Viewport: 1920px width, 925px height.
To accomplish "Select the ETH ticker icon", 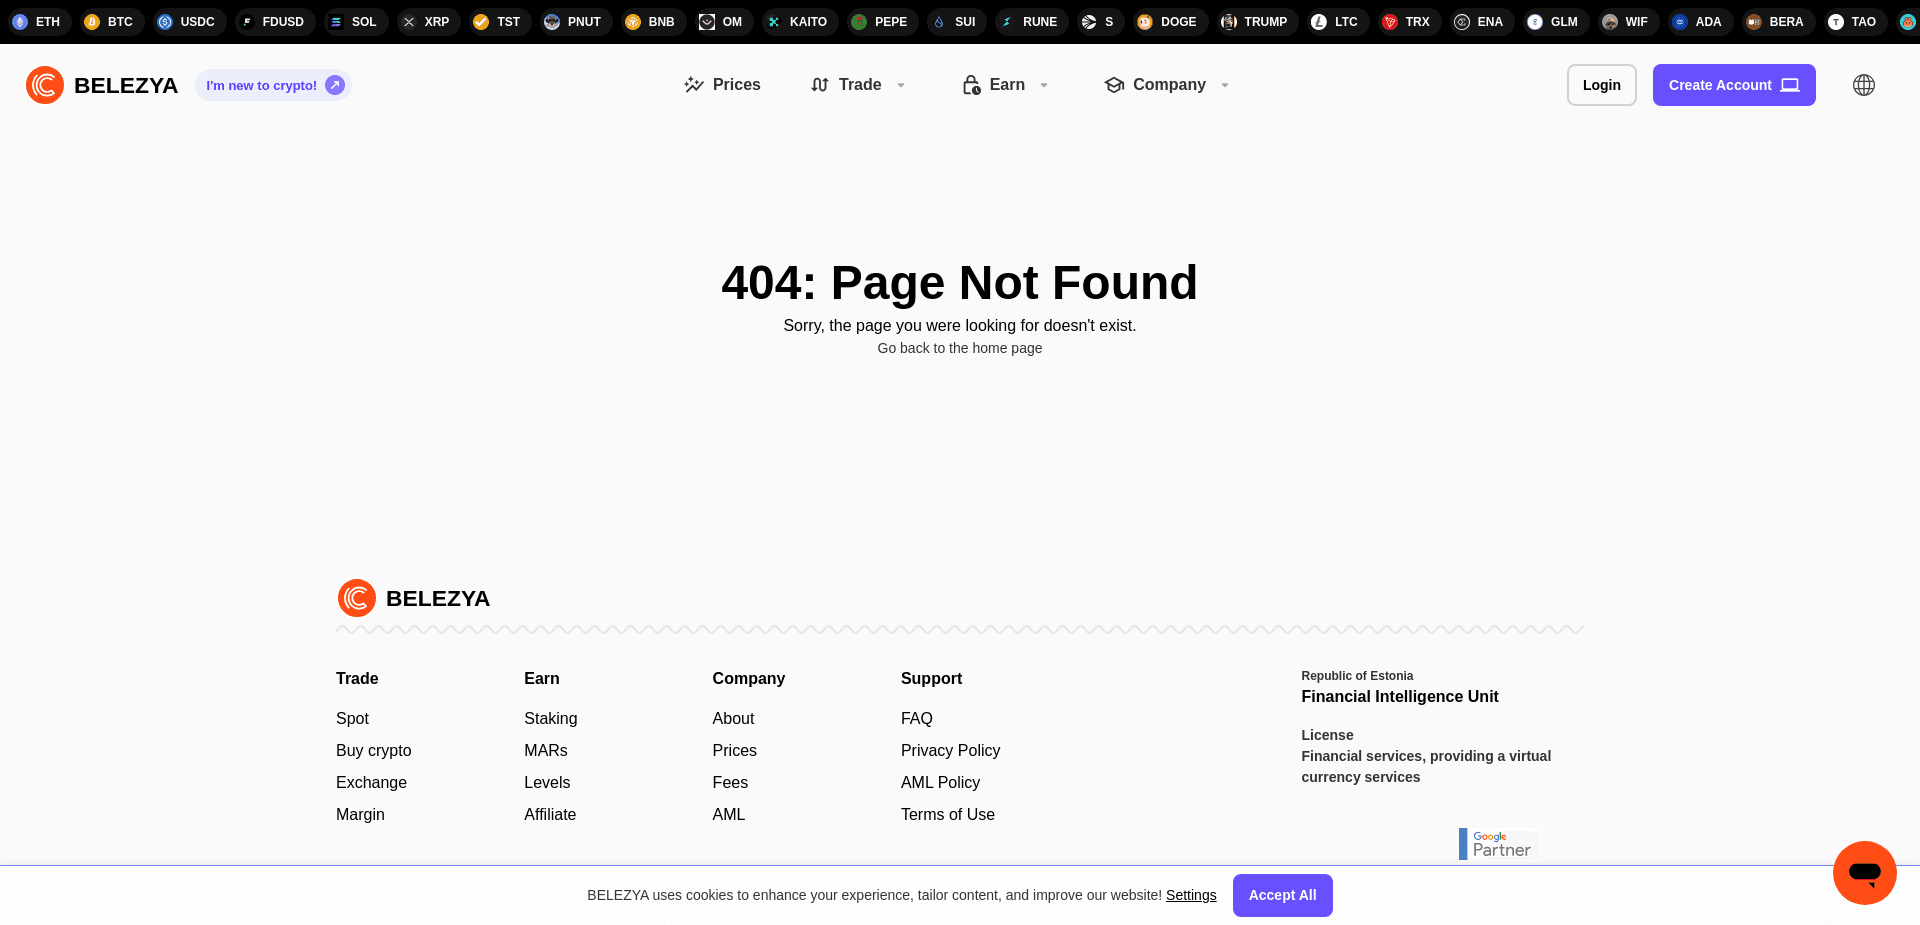I will [x=20, y=21].
